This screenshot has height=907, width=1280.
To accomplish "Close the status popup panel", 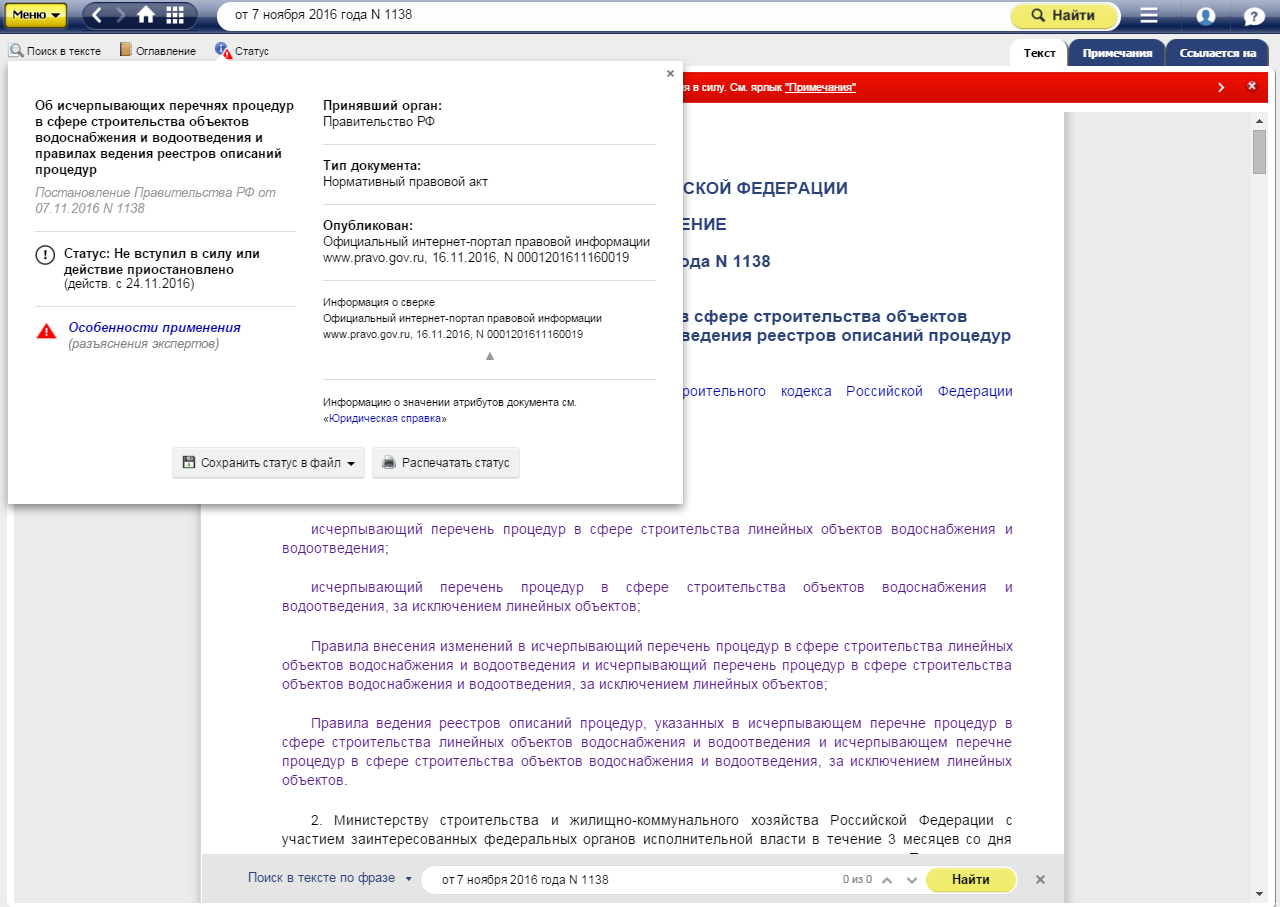I will (670, 73).
